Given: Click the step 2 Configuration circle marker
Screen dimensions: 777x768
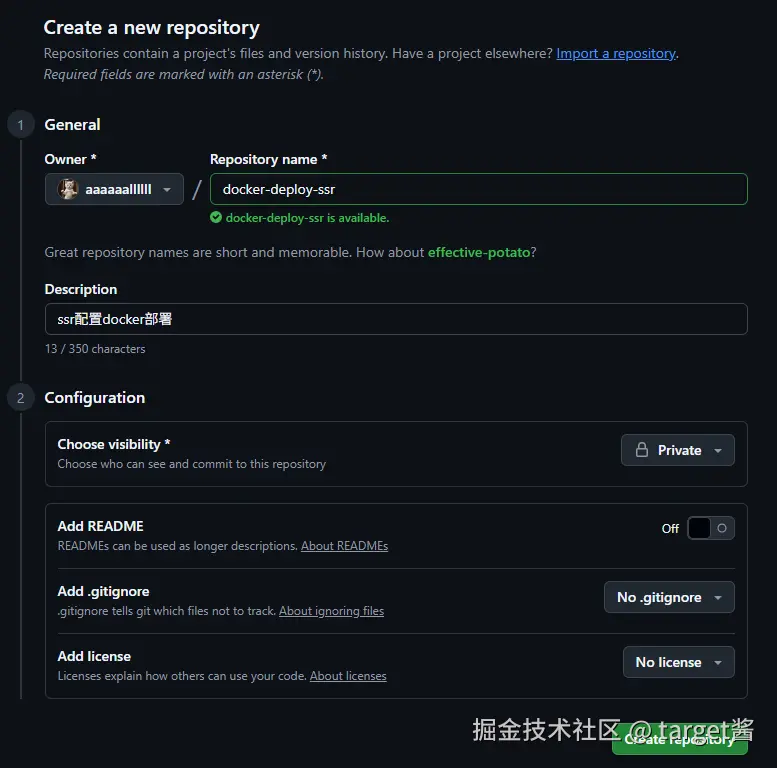Looking at the screenshot, I should coord(20,398).
